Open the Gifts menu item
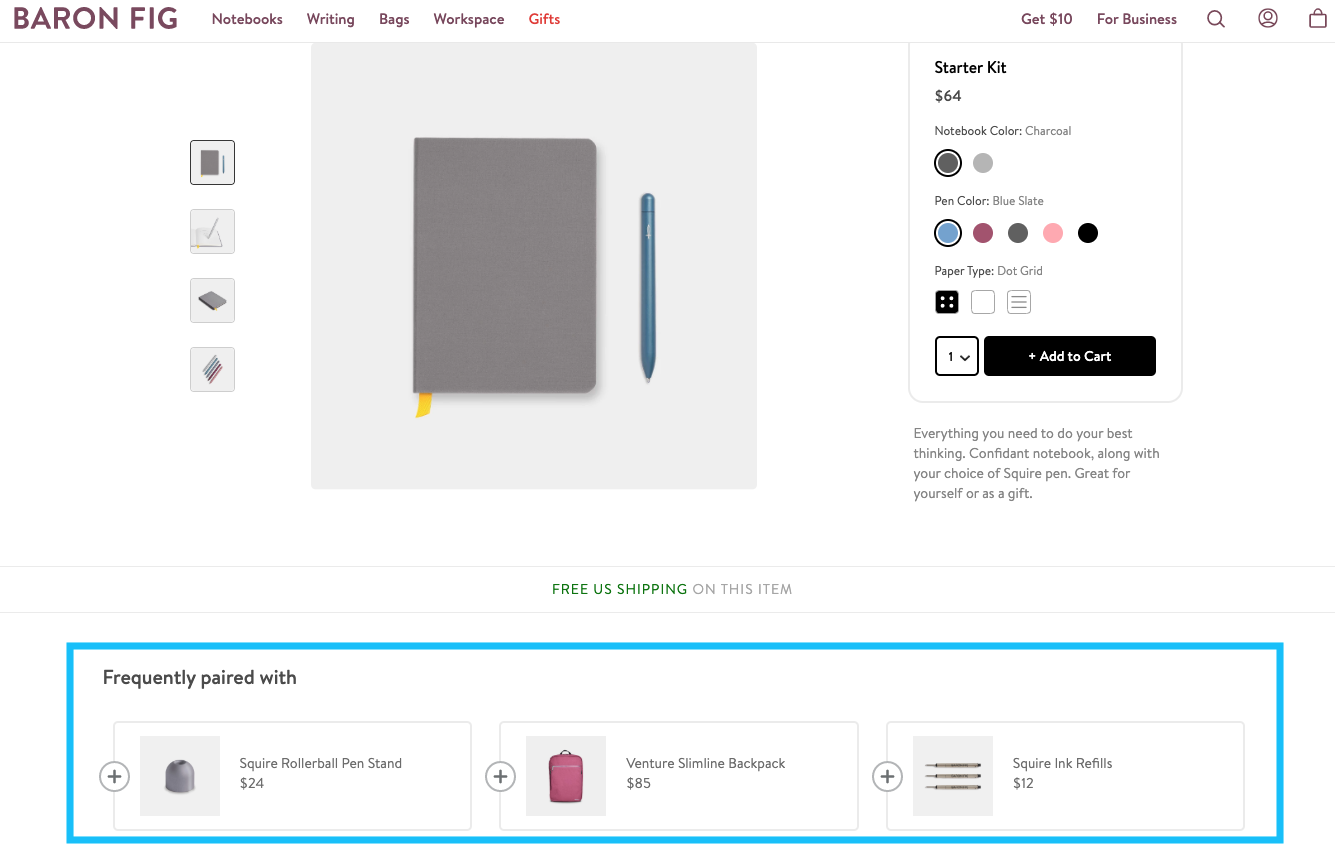Screen dimensions: 1335x847 point(544,19)
